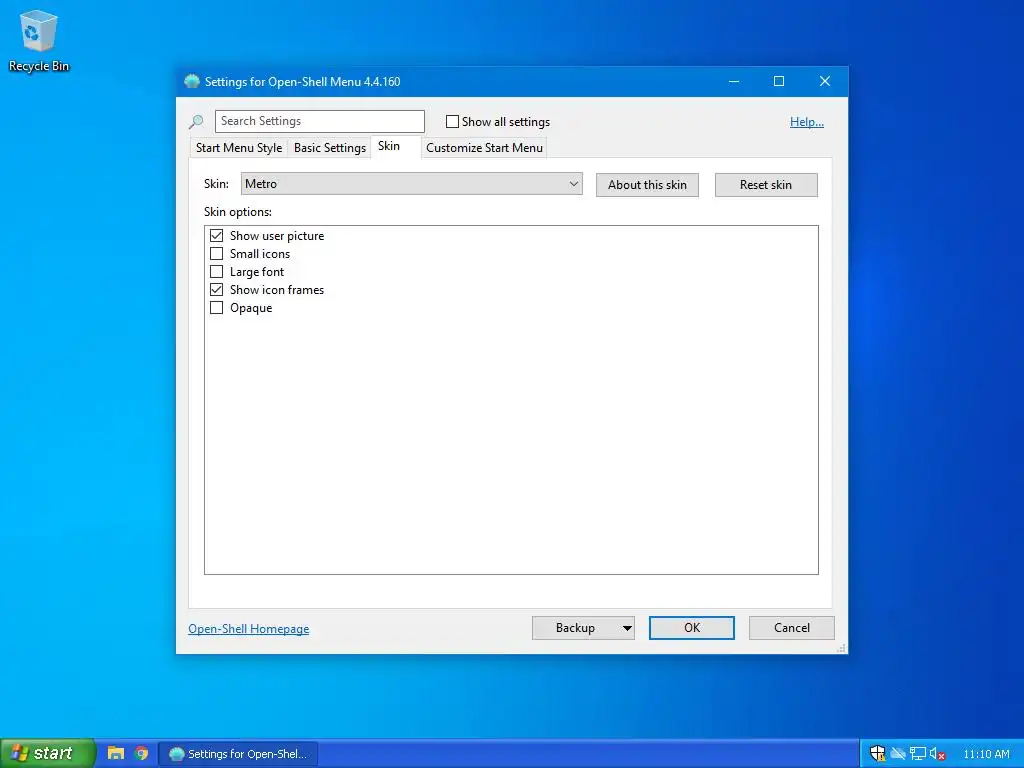Maximize the Open-Shell settings window
Screen dimensions: 1024x768
click(x=778, y=81)
